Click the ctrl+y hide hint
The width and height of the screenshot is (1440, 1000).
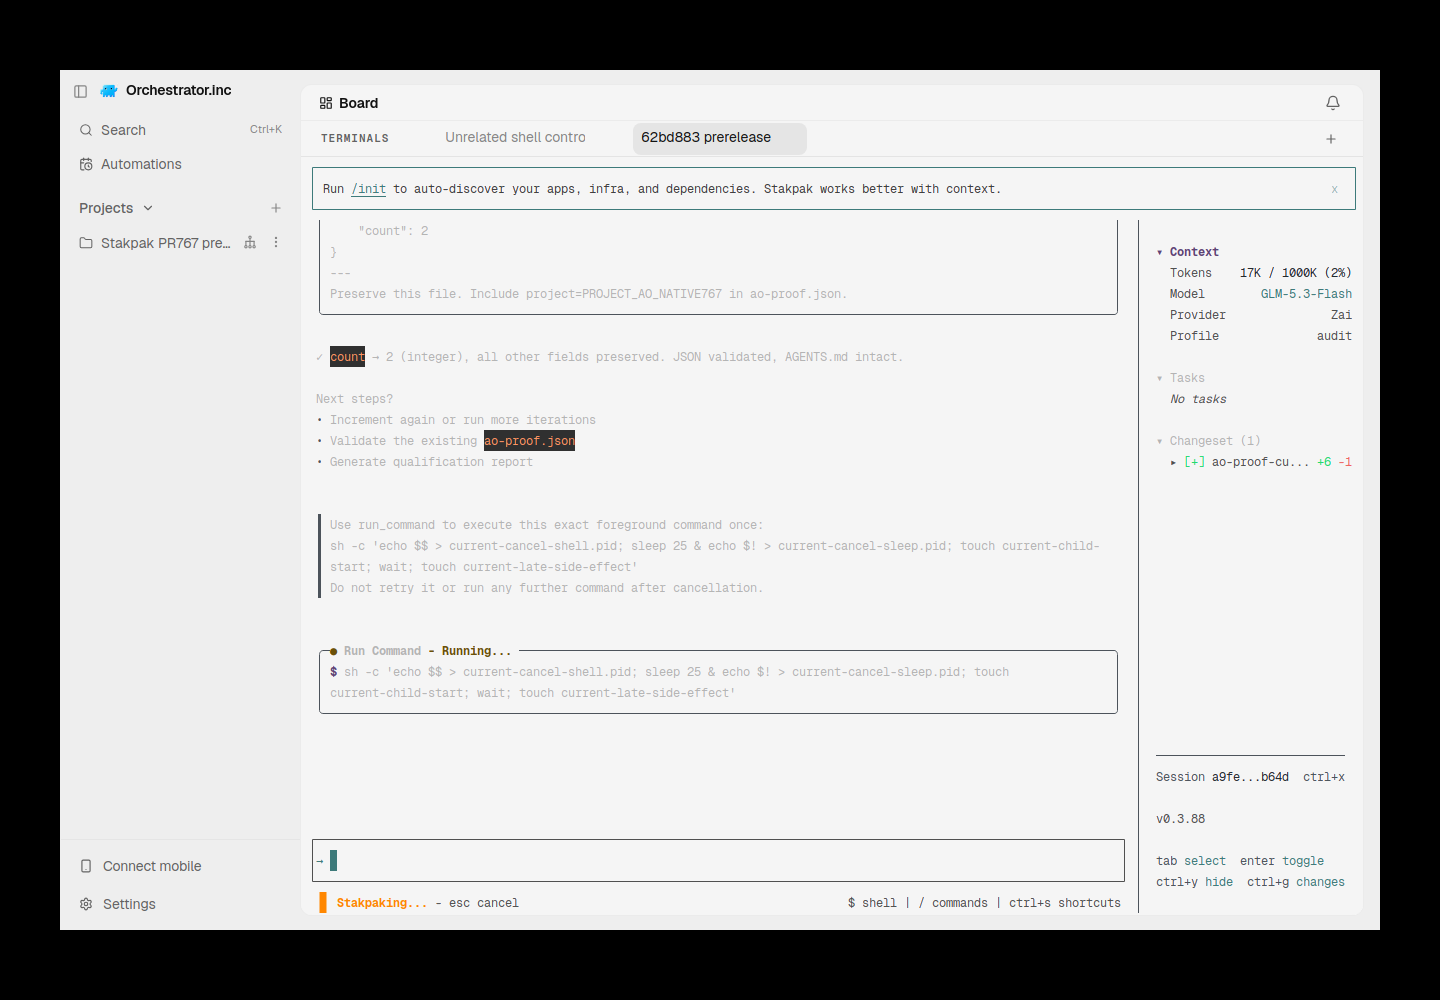point(1194,882)
